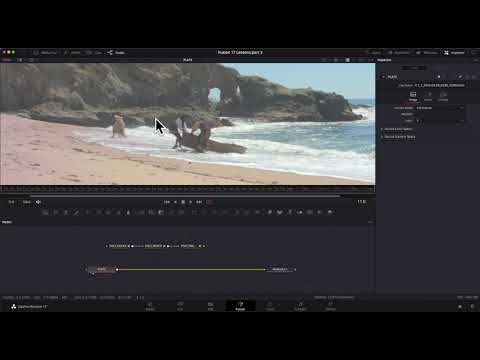The width and height of the screenshot is (480, 360).
Task: Add a Fast Noise tool
Action: point(56,212)
